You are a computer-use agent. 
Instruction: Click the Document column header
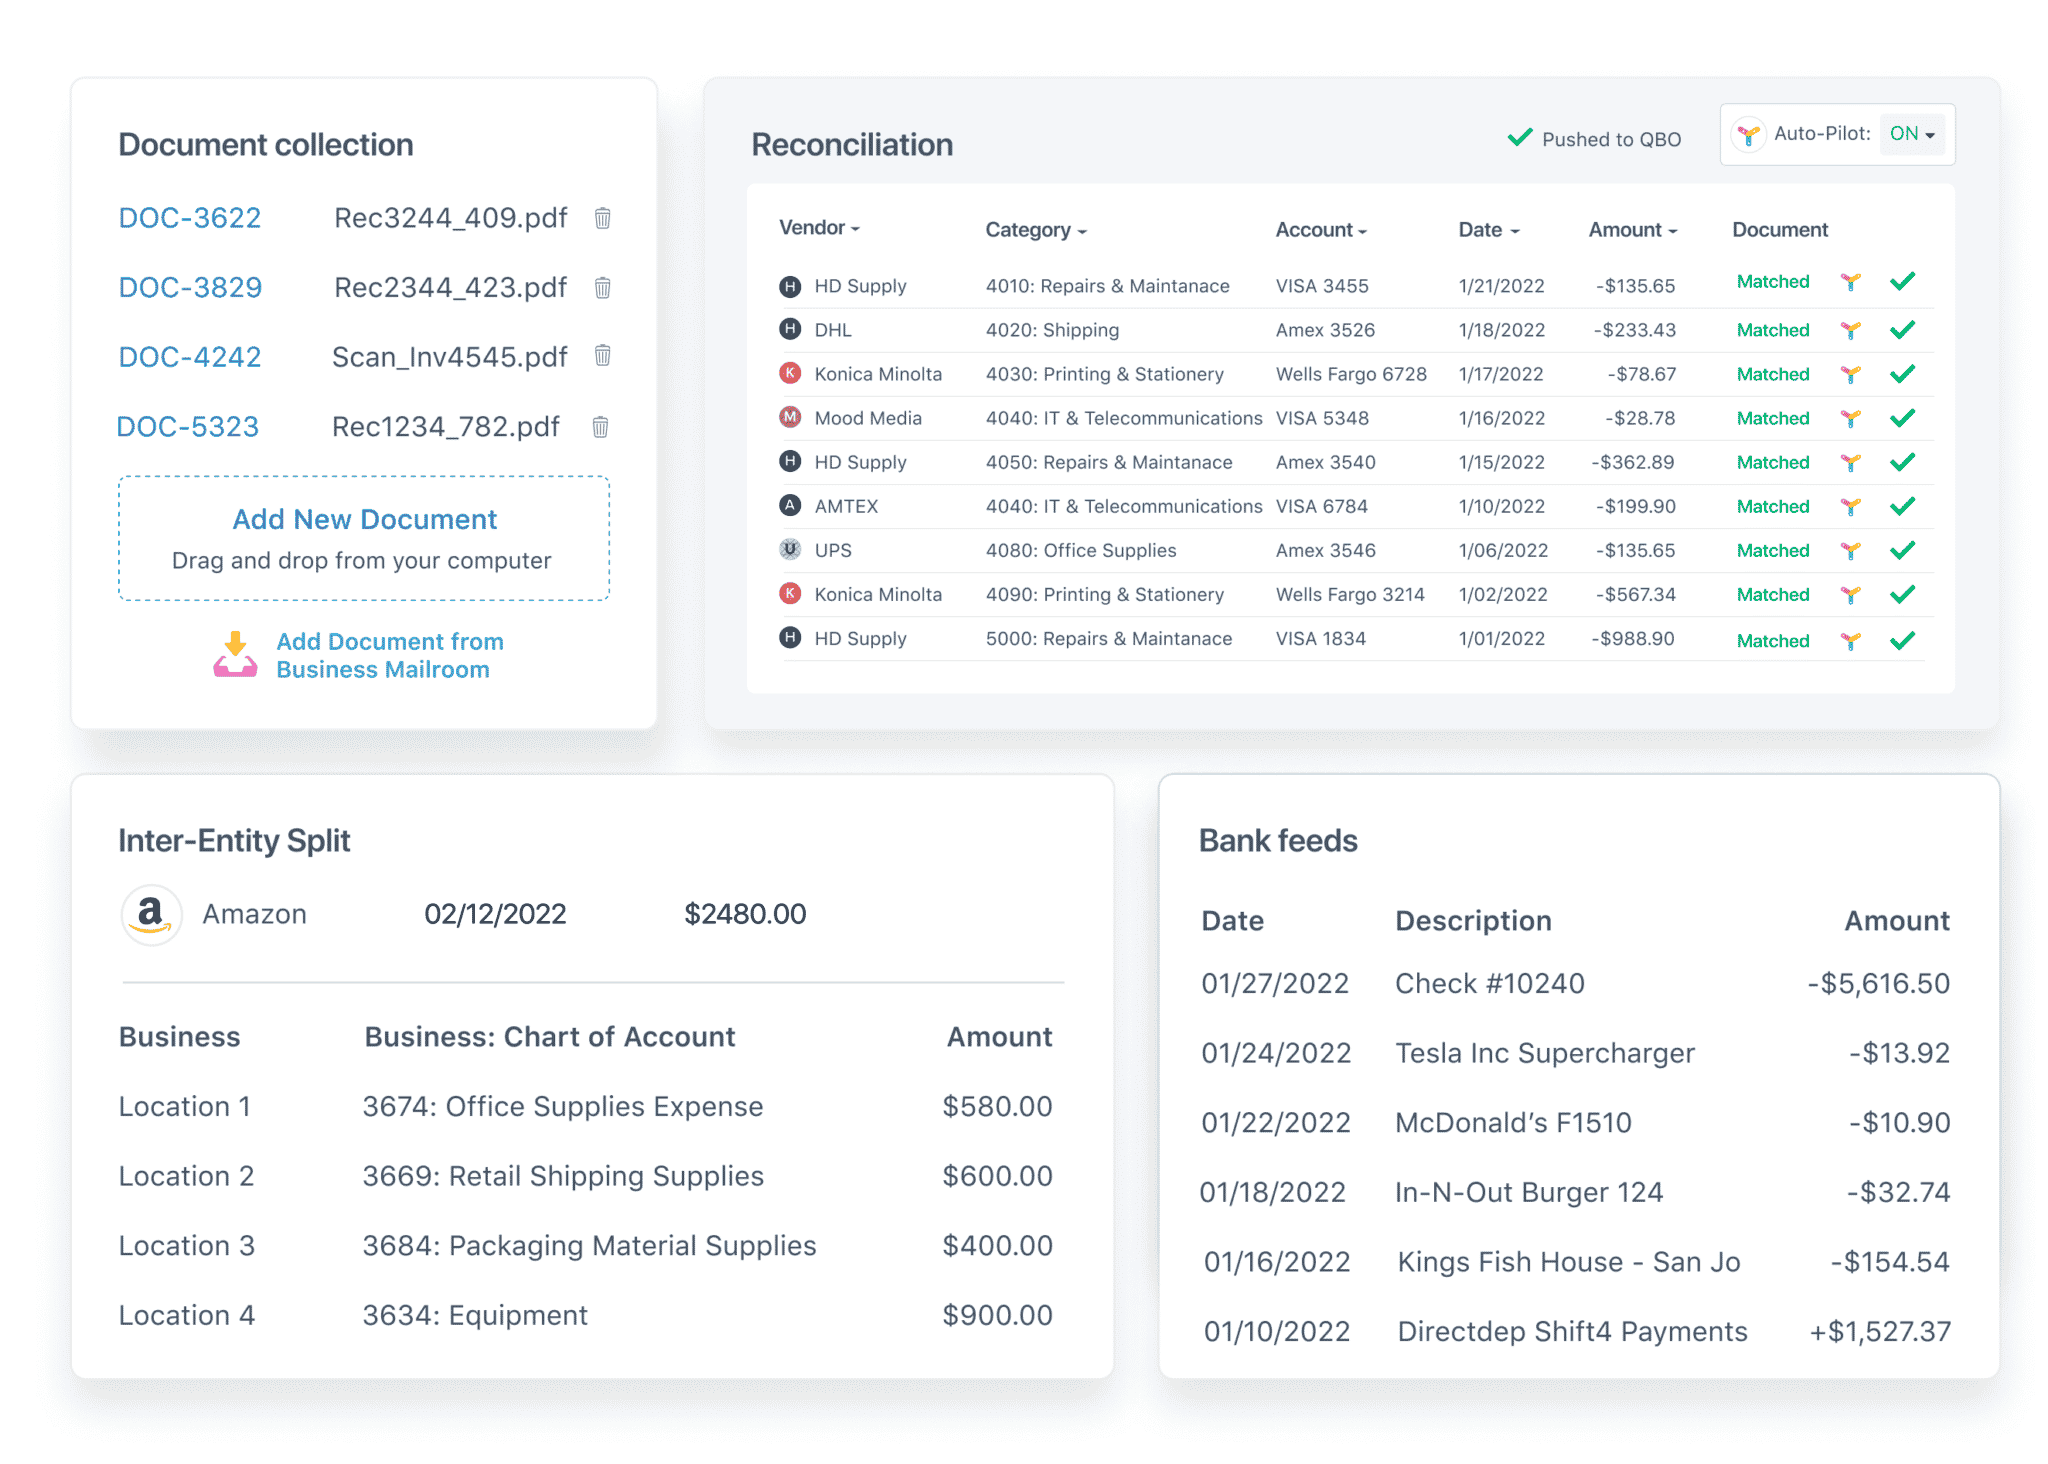tap(1780, 230)
